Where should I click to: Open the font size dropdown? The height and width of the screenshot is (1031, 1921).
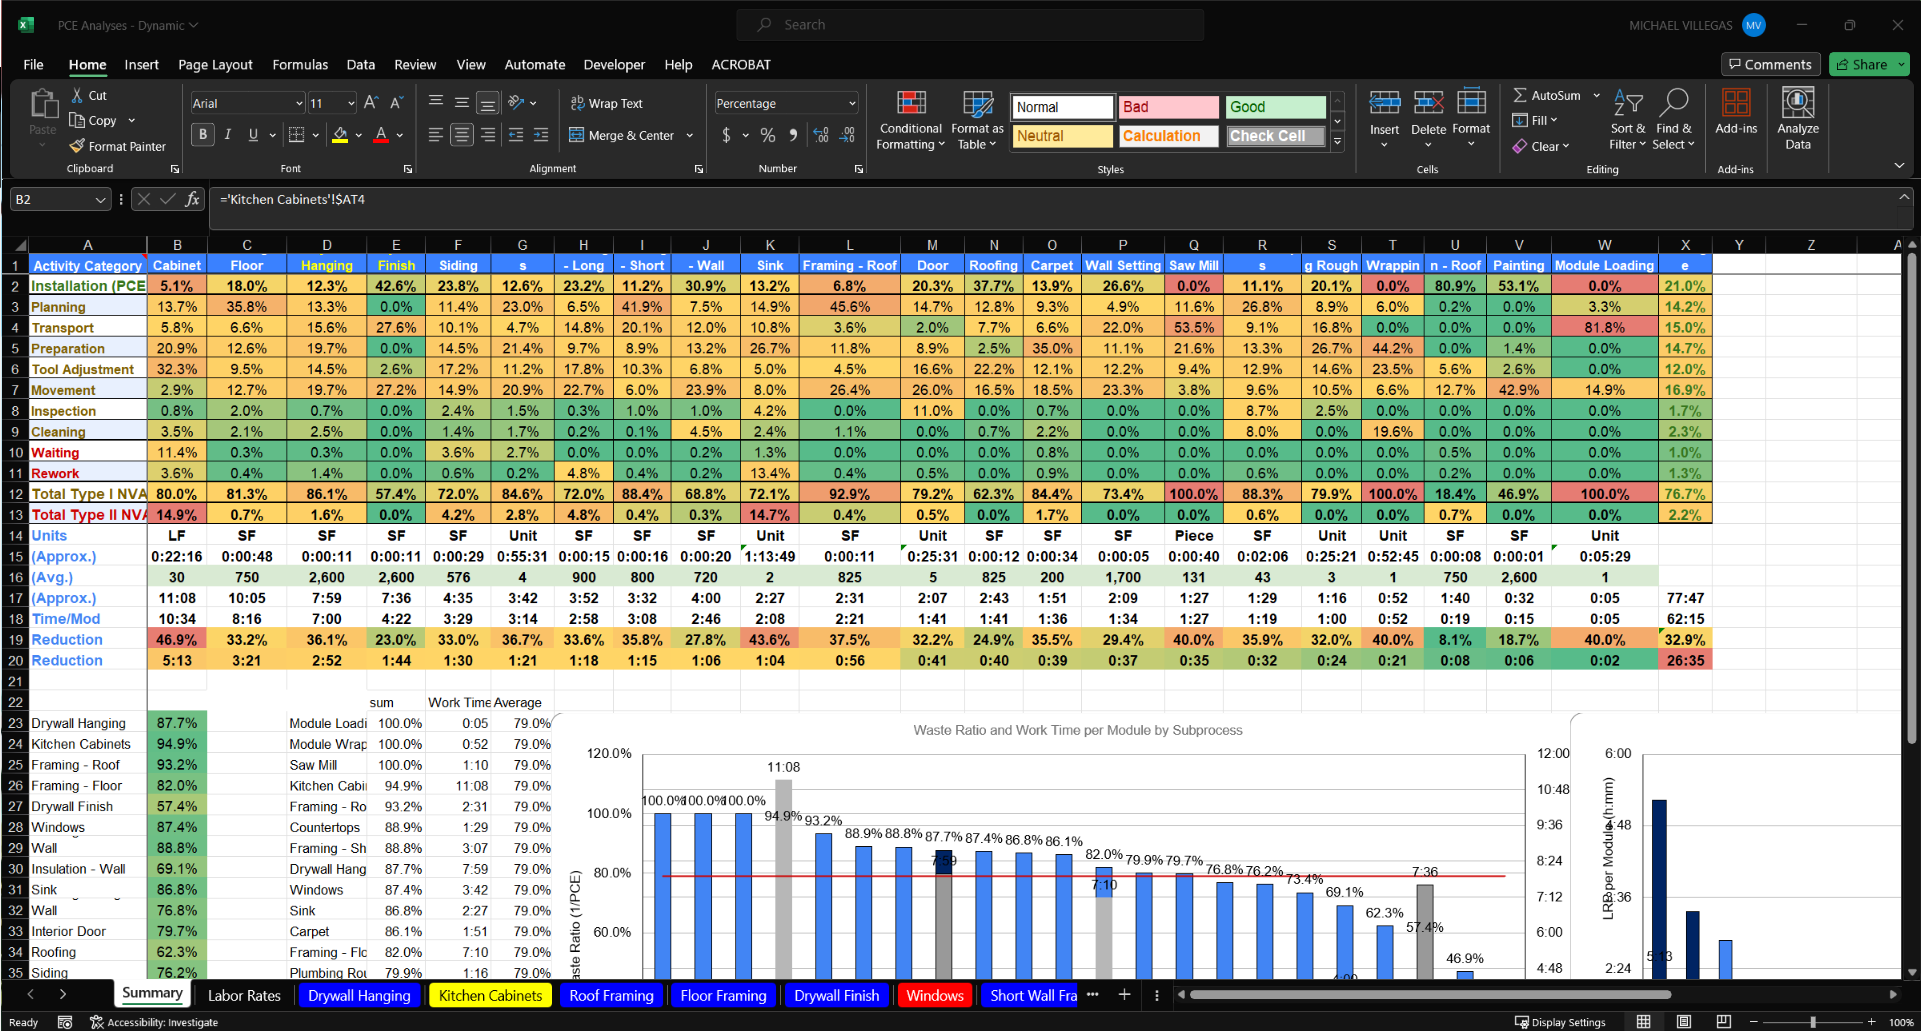[351, 103]
